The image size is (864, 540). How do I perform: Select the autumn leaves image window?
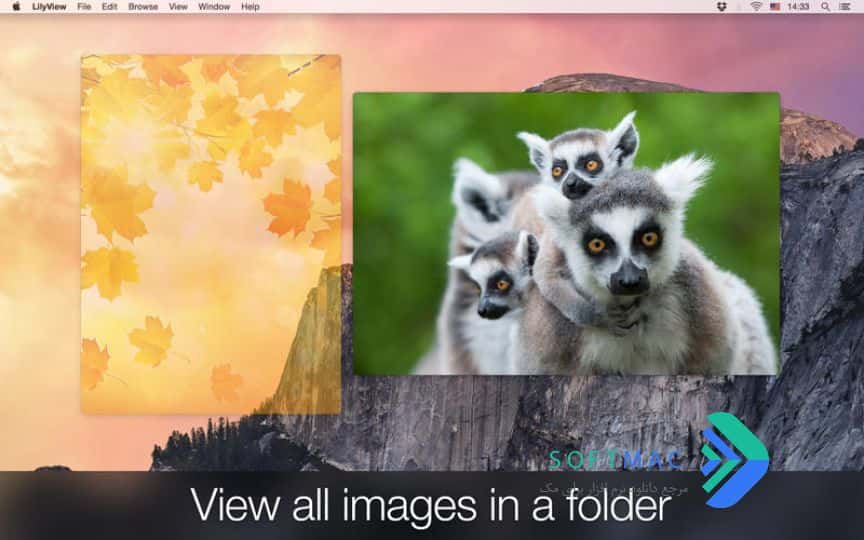click(211, 234)
